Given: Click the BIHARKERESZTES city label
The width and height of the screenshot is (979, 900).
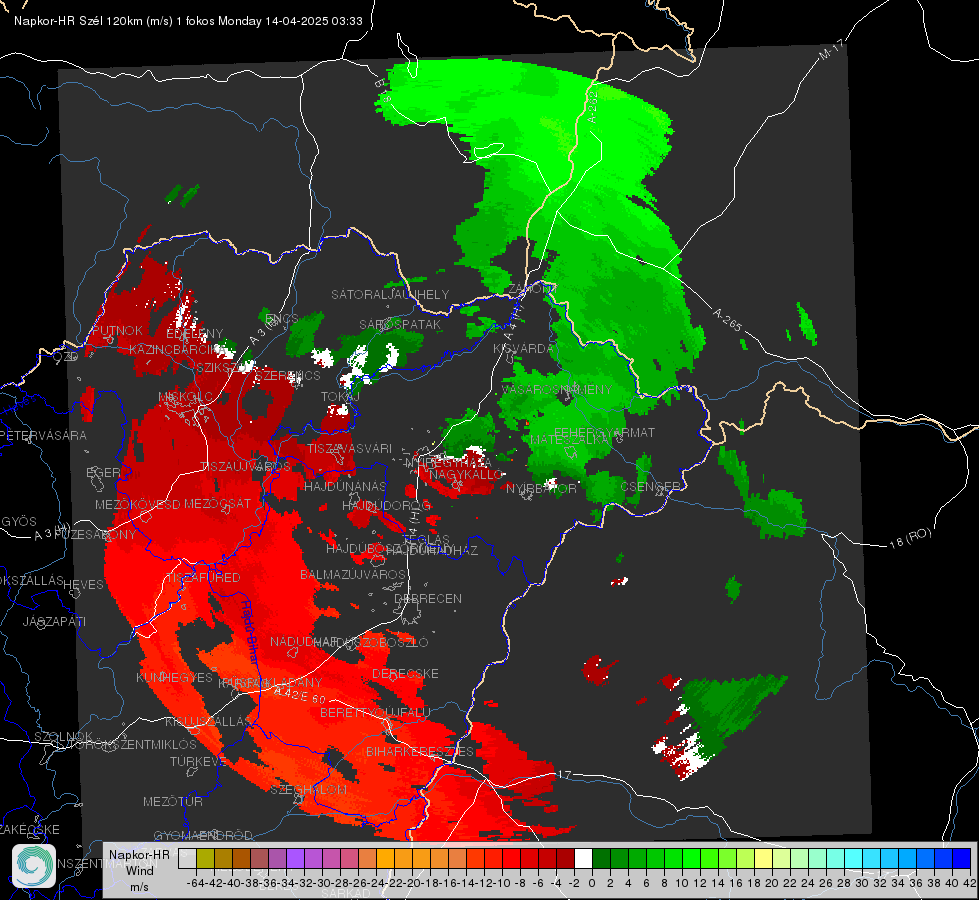Looking at the screenshot, I should pyautogui.click(x=420, y=751).
